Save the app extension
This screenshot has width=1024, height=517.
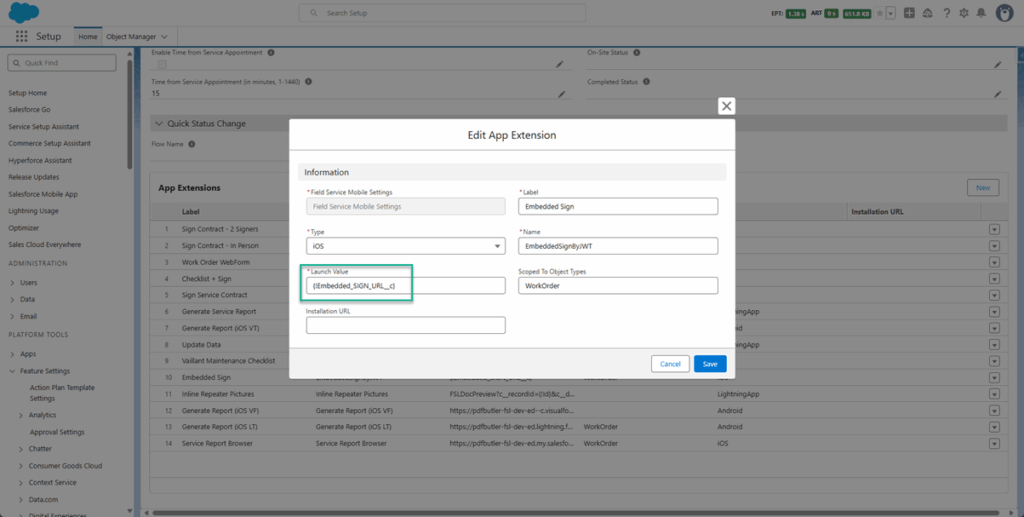click(x=710, y=364)
